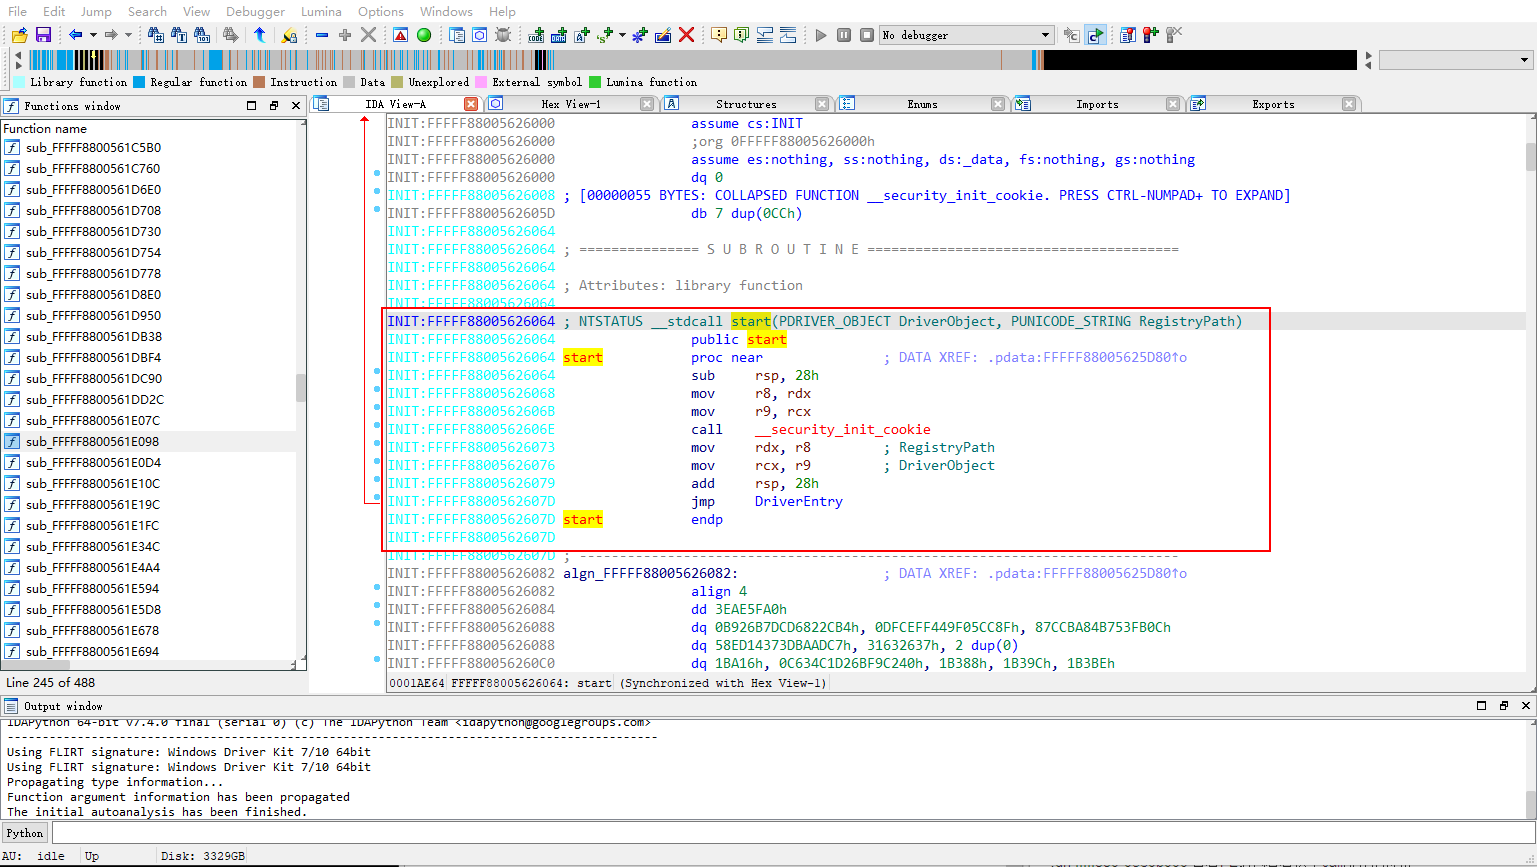Open the 'No debugger' dropdown
This screenshot has width=1537, height=867.
click(967, 35)
